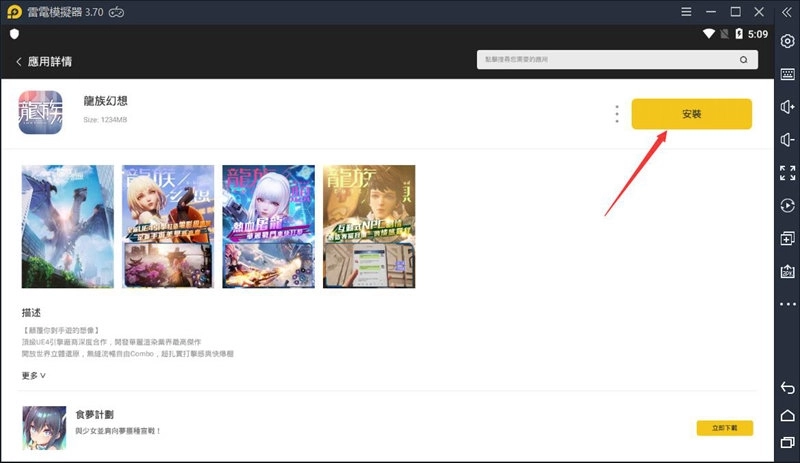Expand description with 更多 chevron
Viewport: 800px width, 463px height.
(x=34, y=376)
